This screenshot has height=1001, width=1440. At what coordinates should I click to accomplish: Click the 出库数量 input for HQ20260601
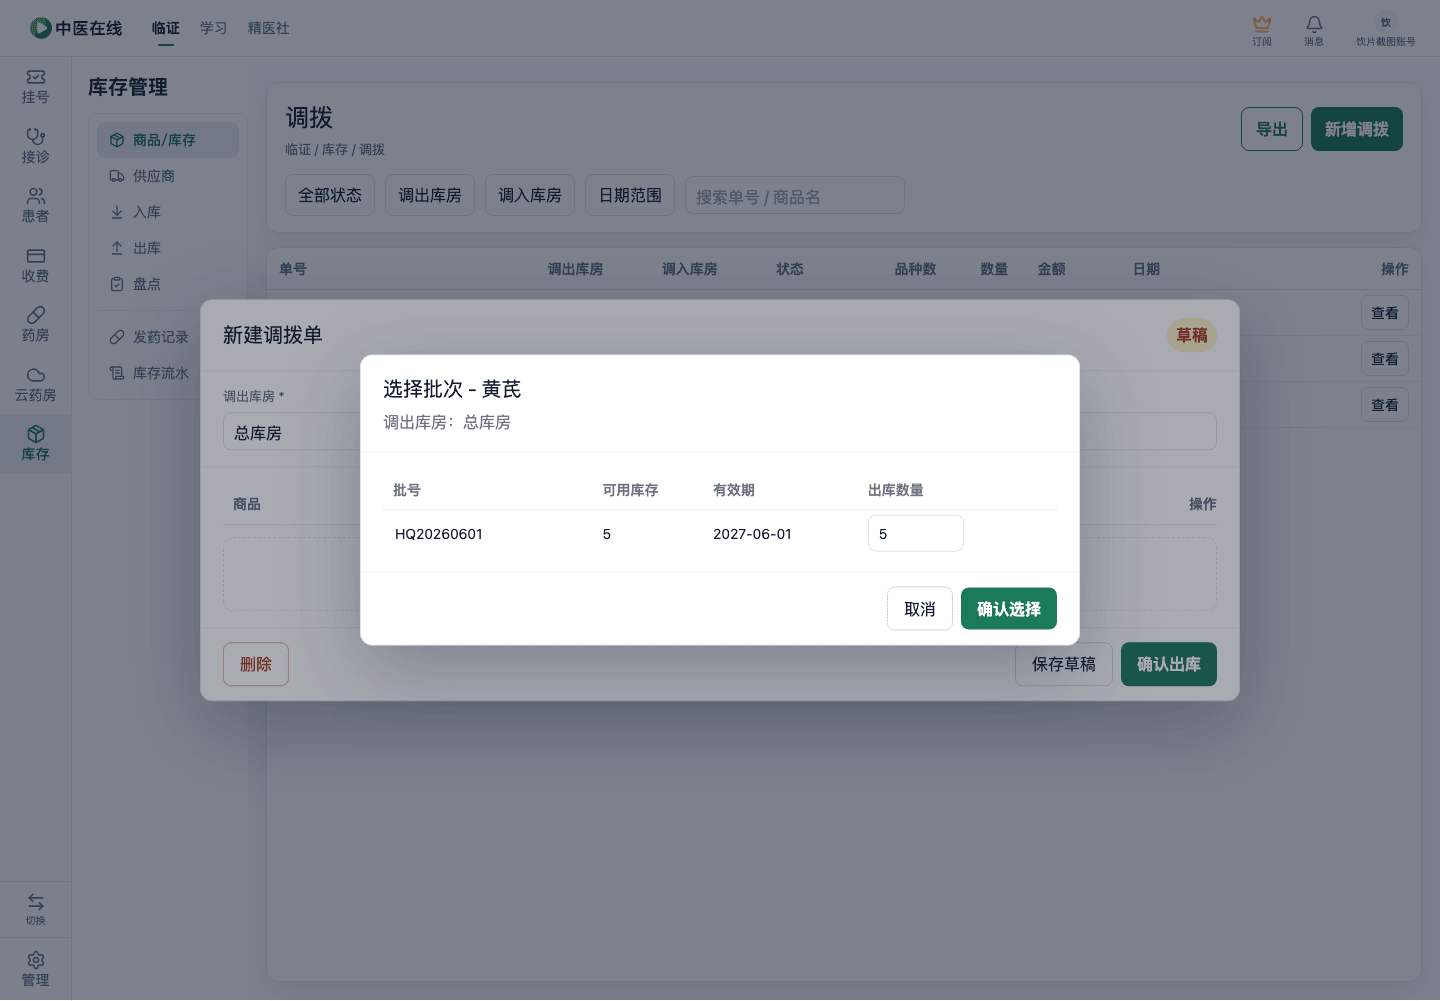pyautogui.click(x=916, y=534)
